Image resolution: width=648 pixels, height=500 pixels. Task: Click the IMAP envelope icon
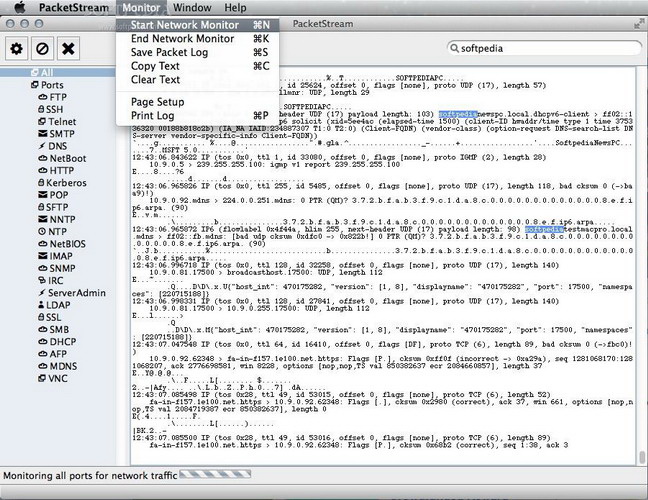point(43,256)
